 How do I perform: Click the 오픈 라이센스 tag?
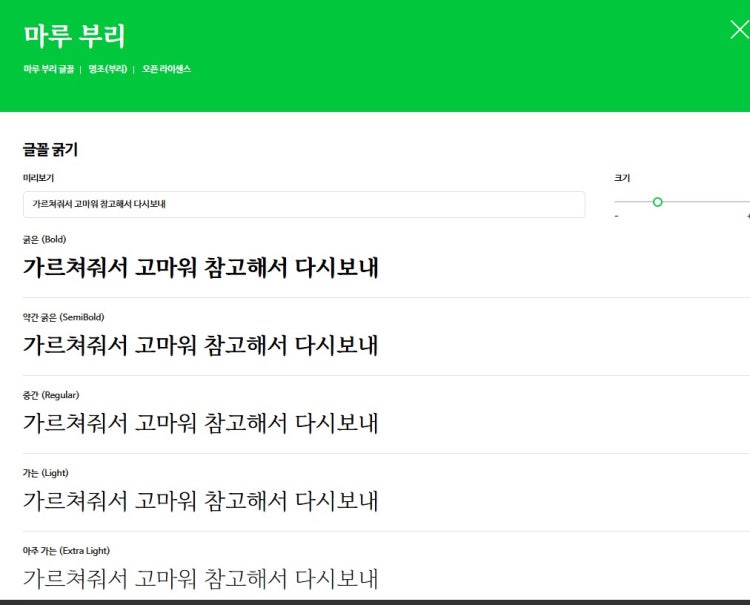pyautogui.click(x=166, y=69)
